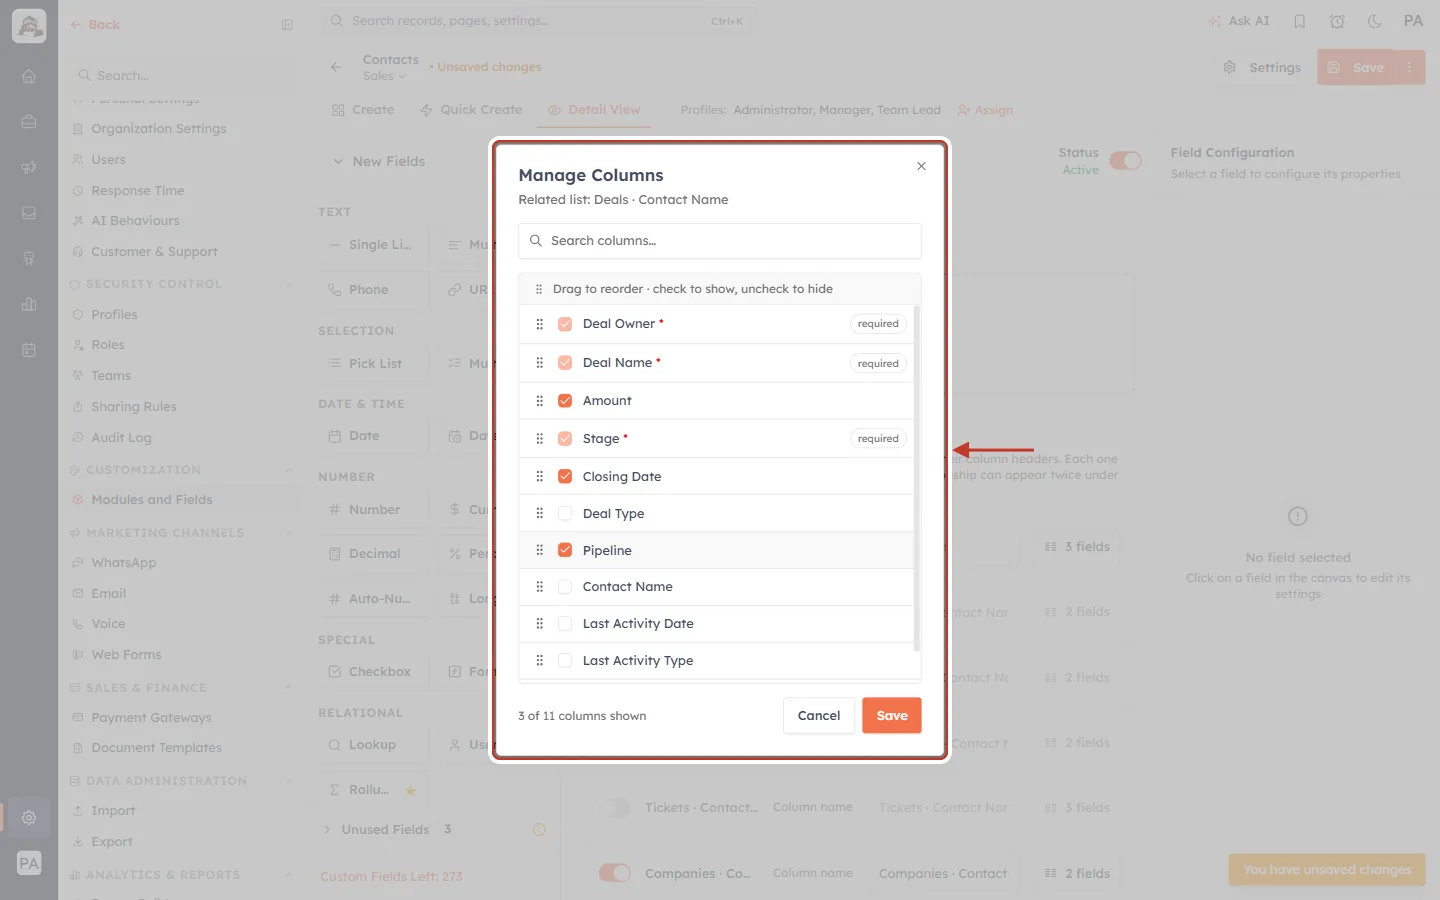Click the Search columns input field
The width and height of the screenshot is (1440, 900).
pyautogui.click(x=720, y=241)
